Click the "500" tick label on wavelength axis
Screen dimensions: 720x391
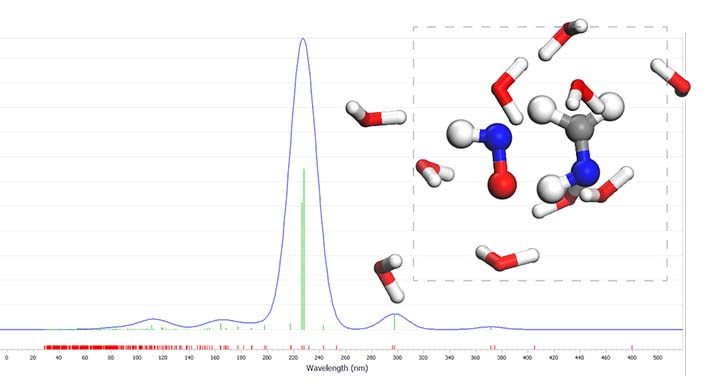[658, 357]
